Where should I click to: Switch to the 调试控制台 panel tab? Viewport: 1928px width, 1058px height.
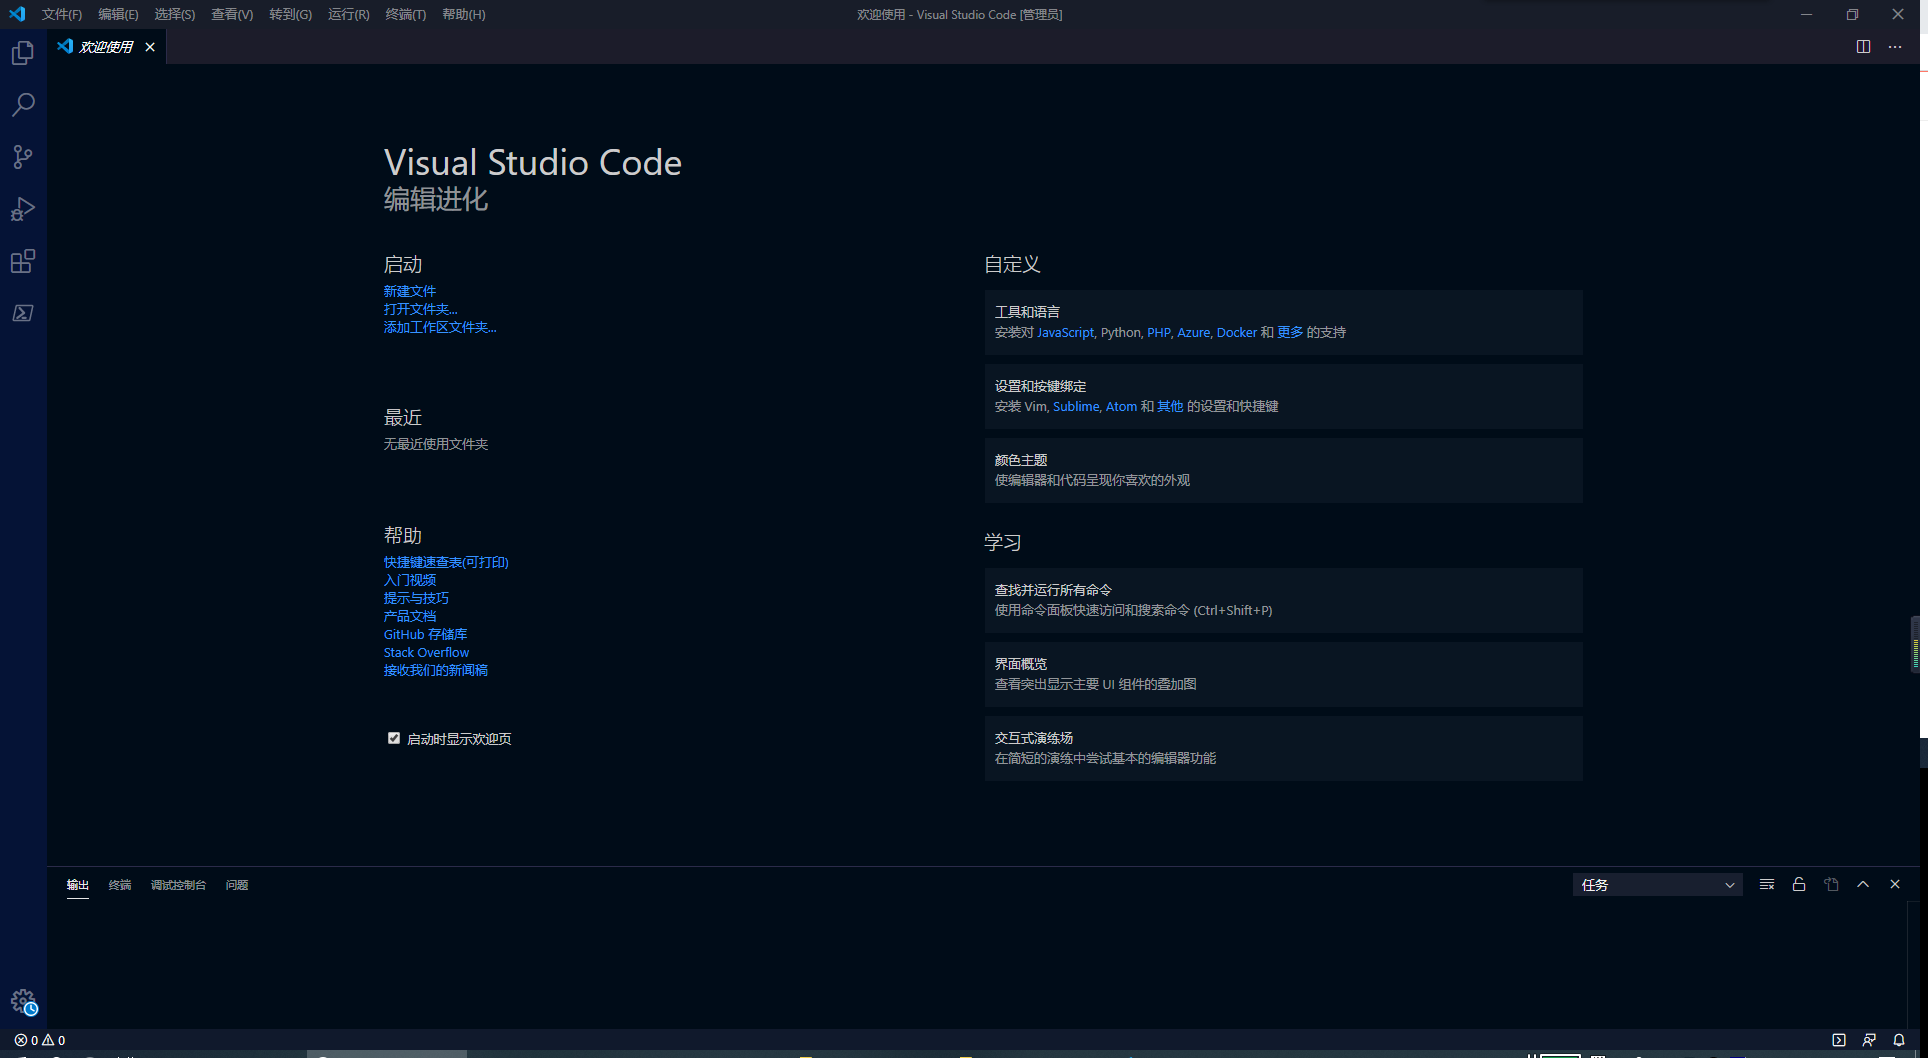[178, 885]
